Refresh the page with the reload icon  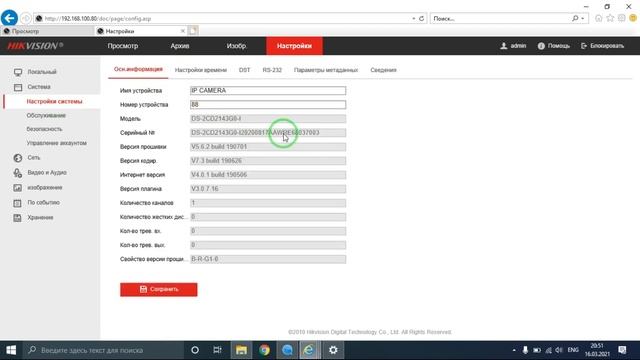pos(422,18)
